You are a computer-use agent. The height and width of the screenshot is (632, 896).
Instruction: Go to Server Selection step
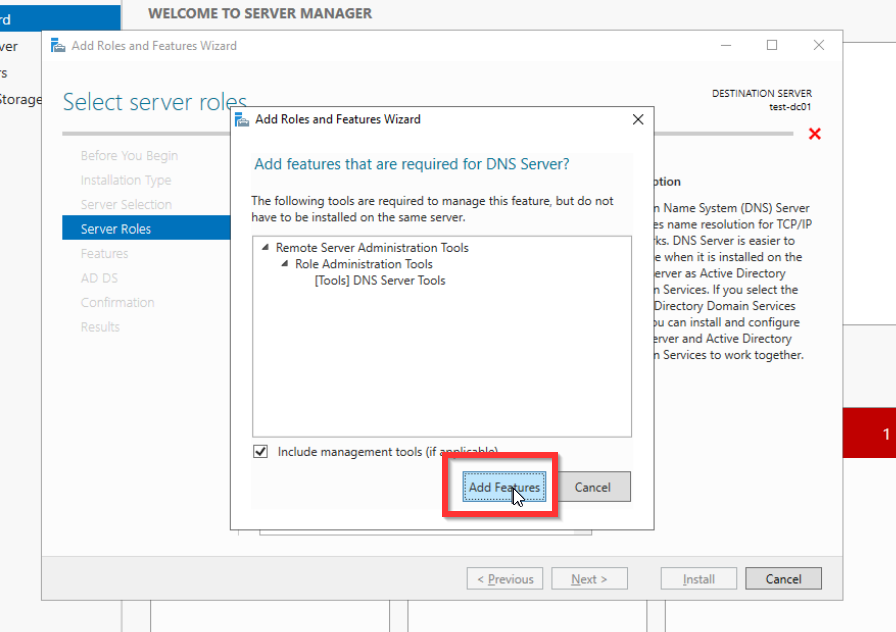pos(126,205)
